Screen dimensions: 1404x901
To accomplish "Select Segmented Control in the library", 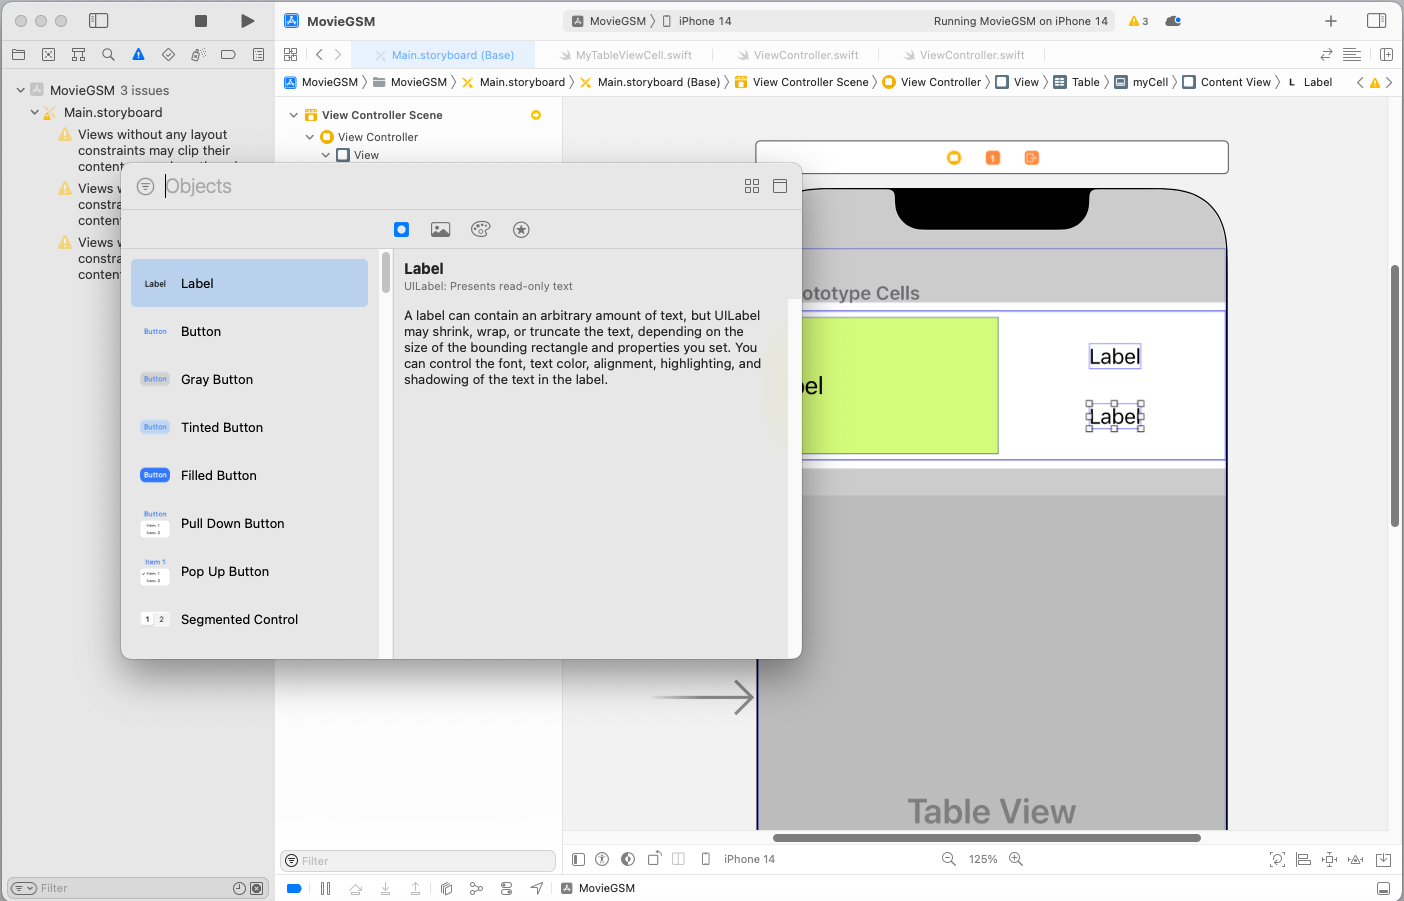I will (249, 619).
